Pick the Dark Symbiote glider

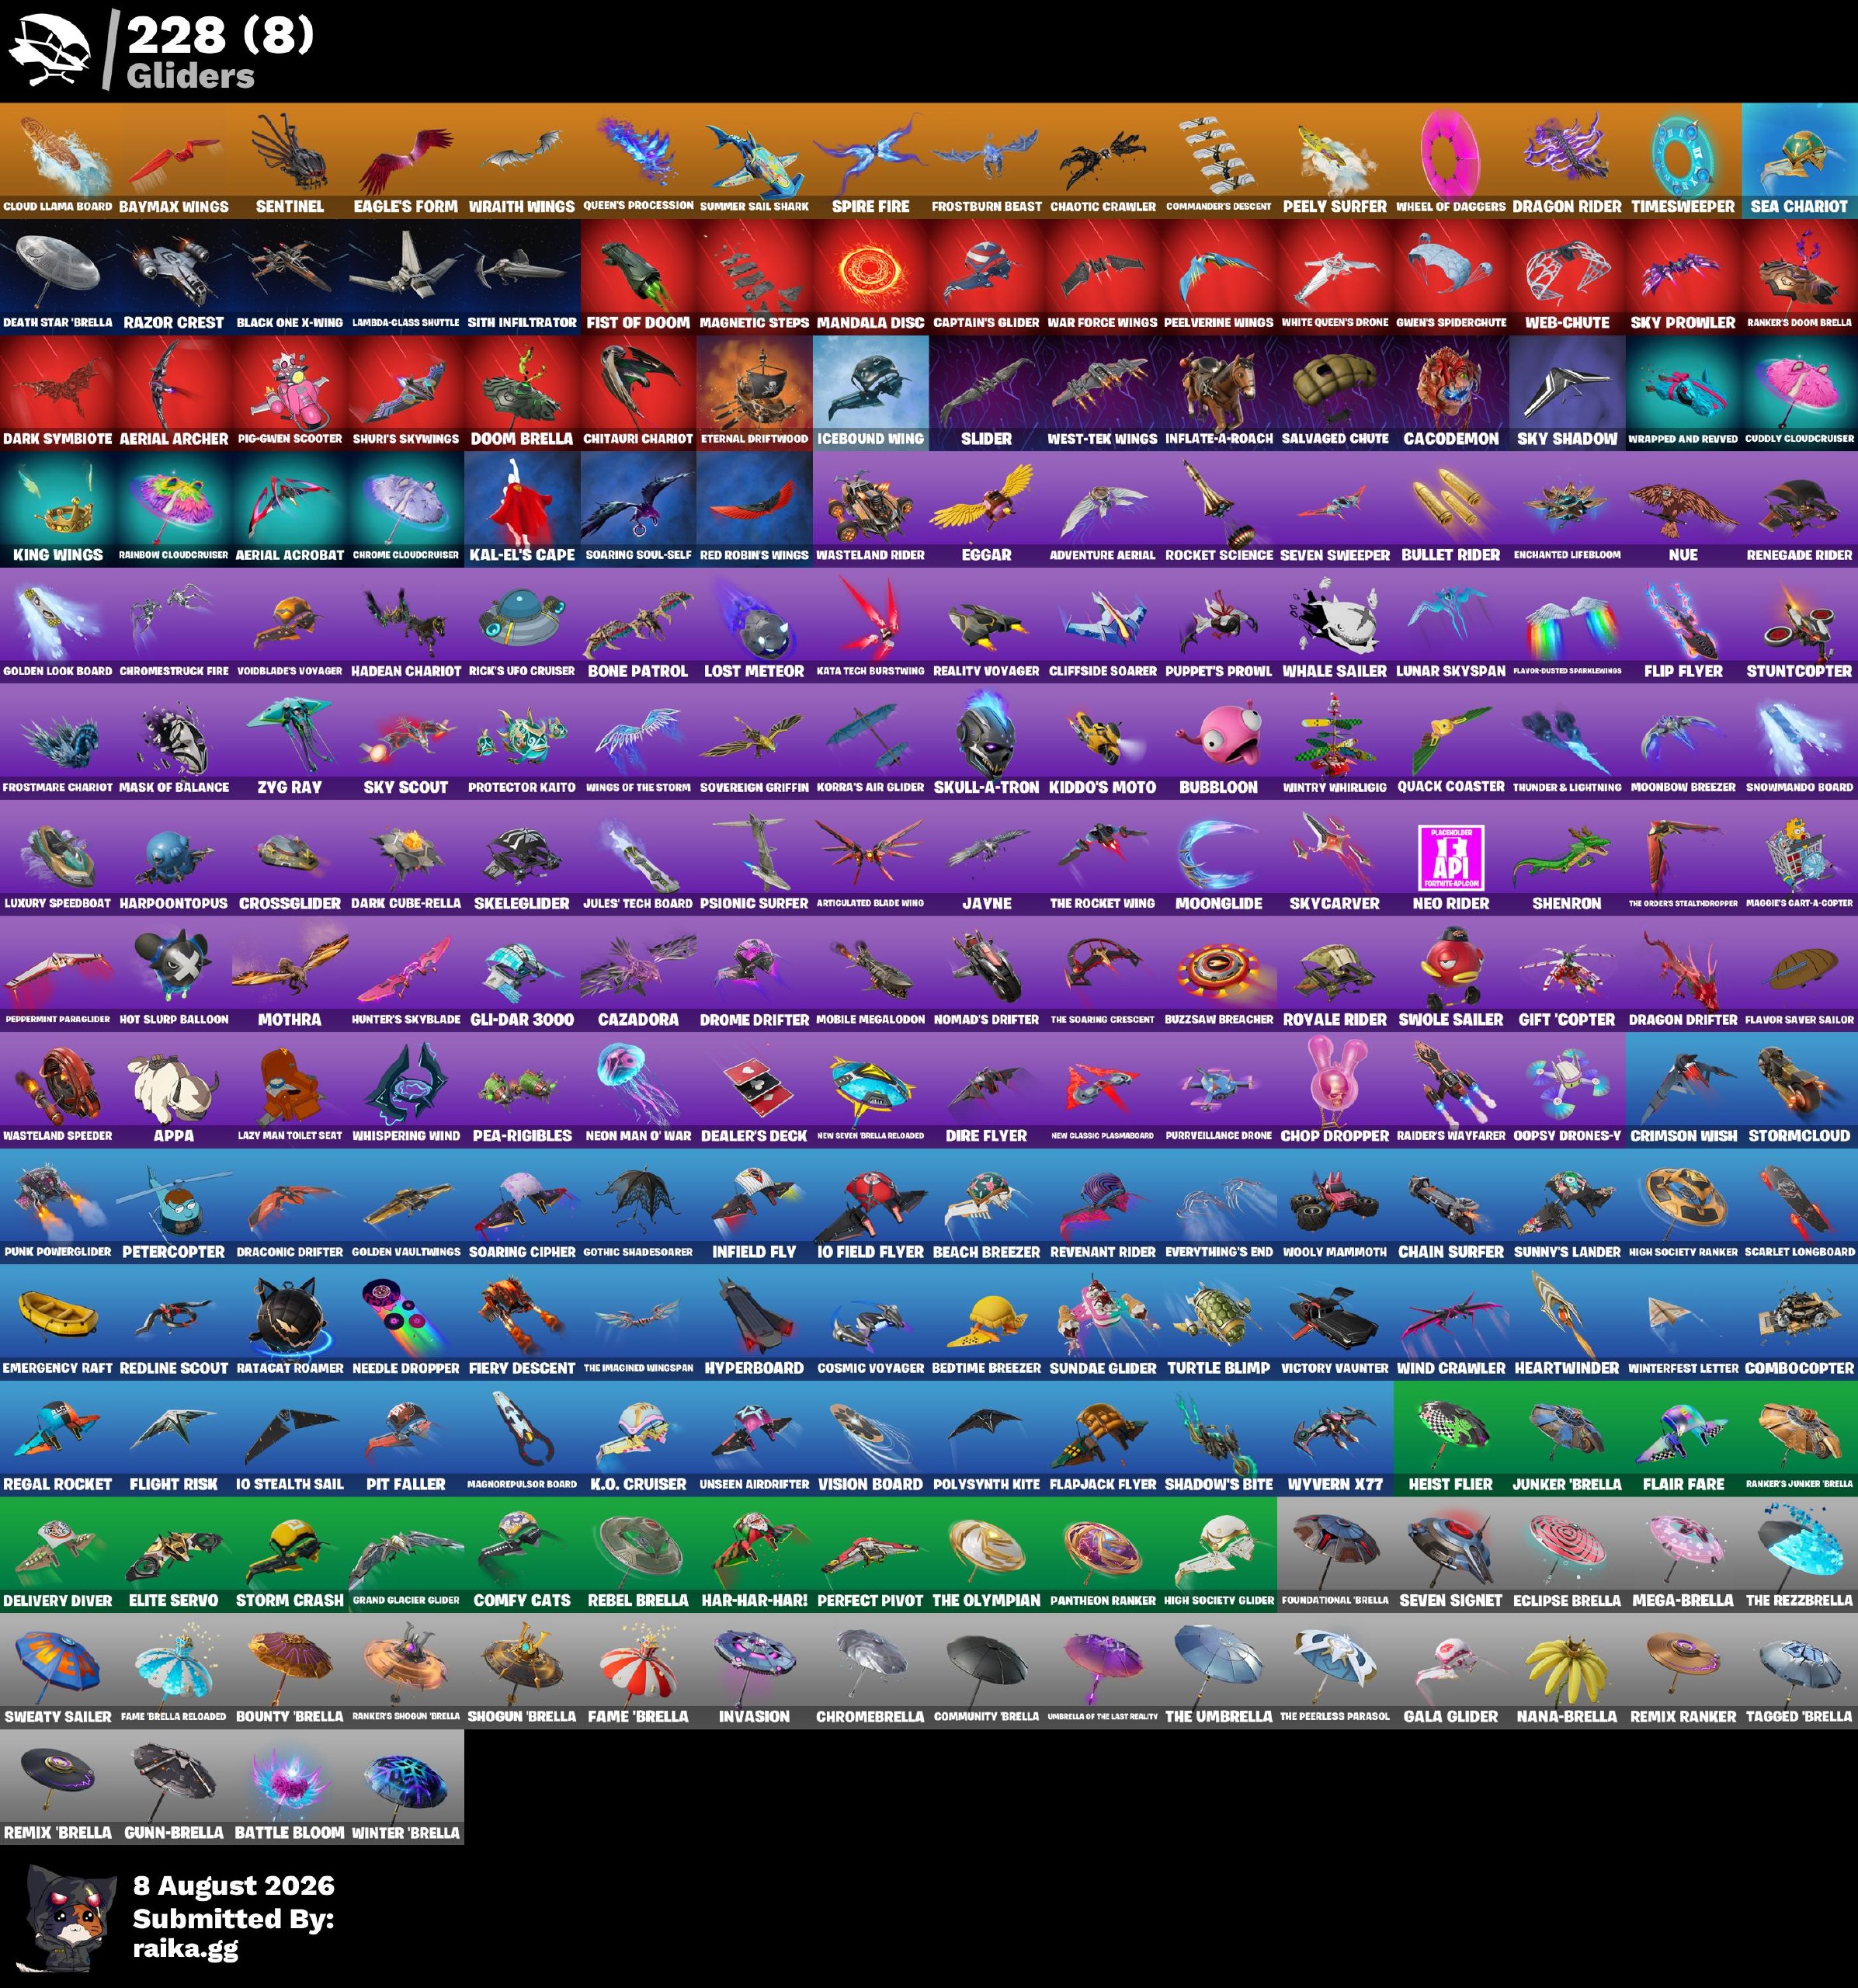[x=58, y=393]
